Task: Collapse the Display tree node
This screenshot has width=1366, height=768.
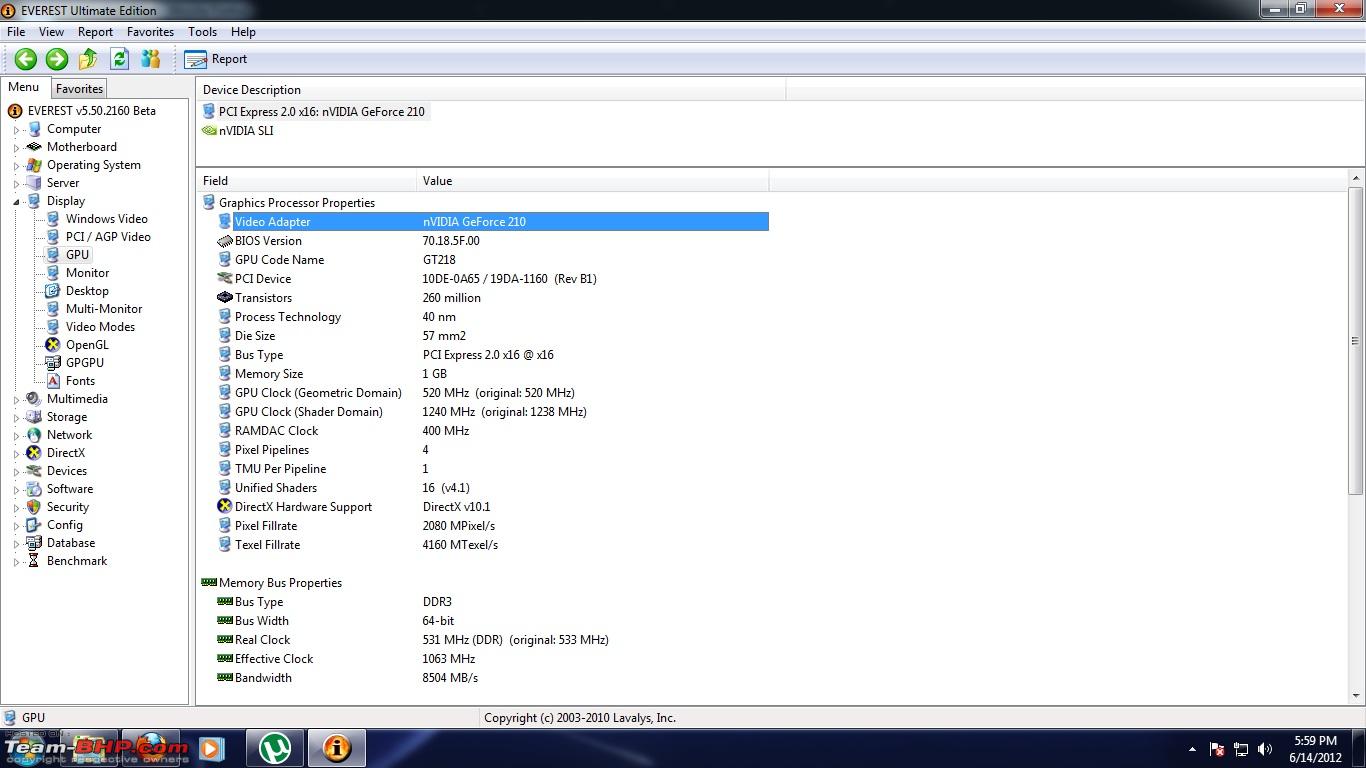Action: click(x=17, y=202)
